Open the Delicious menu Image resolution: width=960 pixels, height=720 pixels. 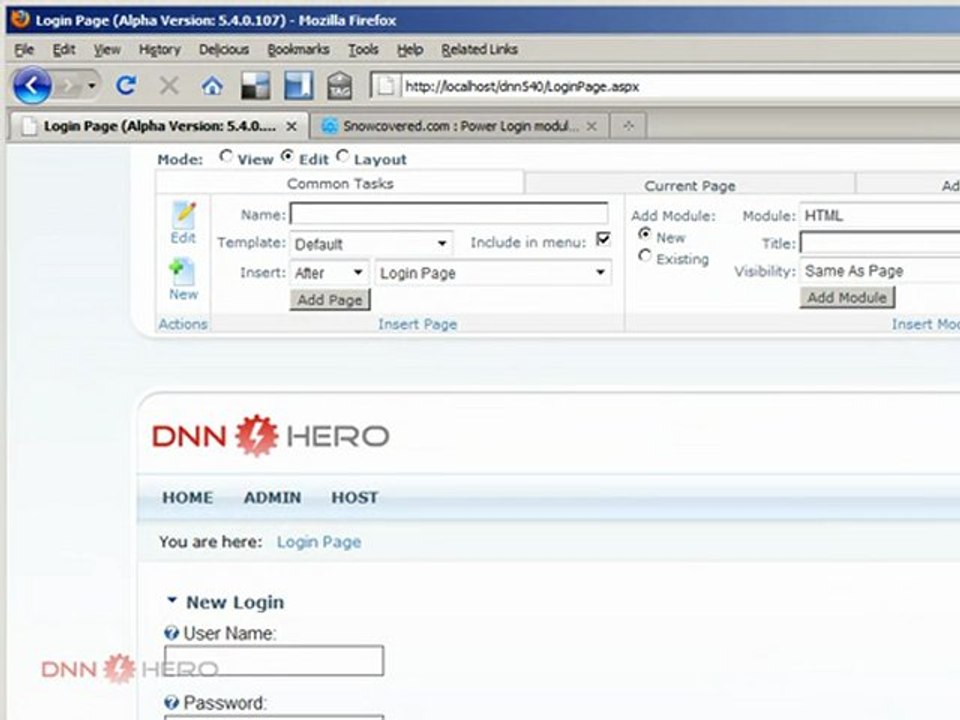point(223,50)
